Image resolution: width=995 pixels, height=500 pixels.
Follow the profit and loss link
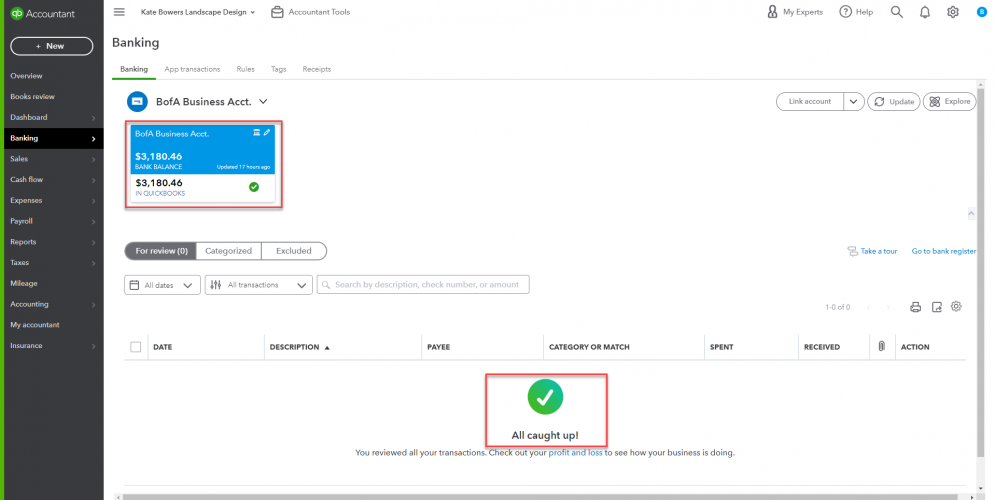[576, 453]
